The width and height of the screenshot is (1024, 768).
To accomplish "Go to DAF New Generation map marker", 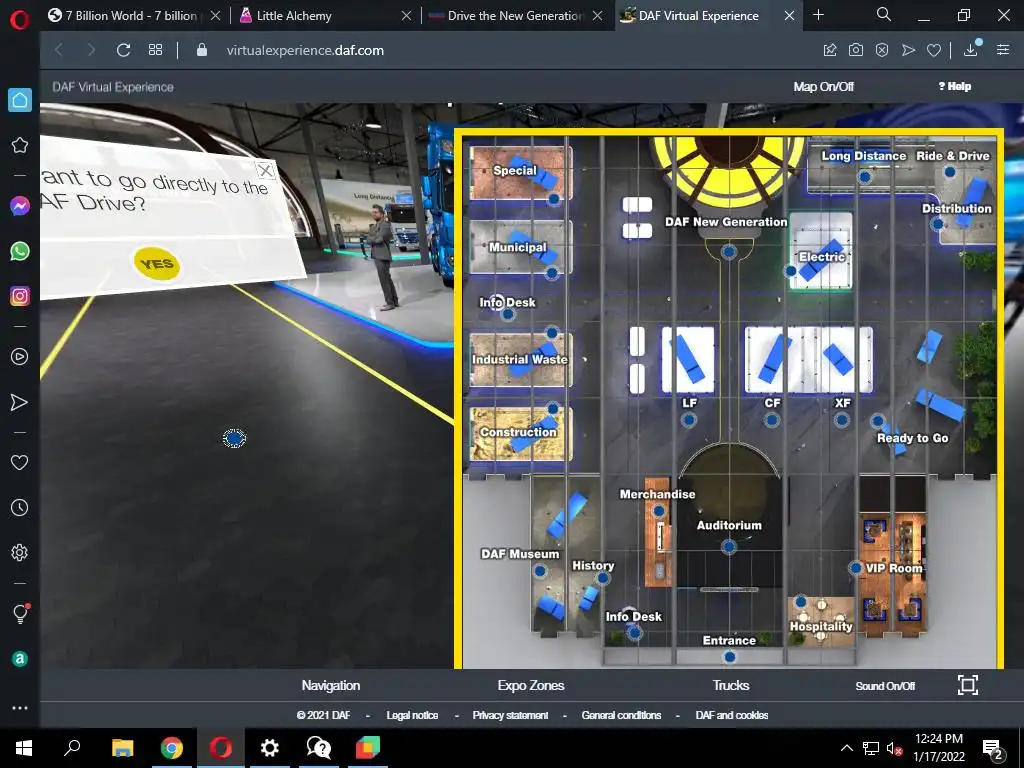I will pos(729,251).
